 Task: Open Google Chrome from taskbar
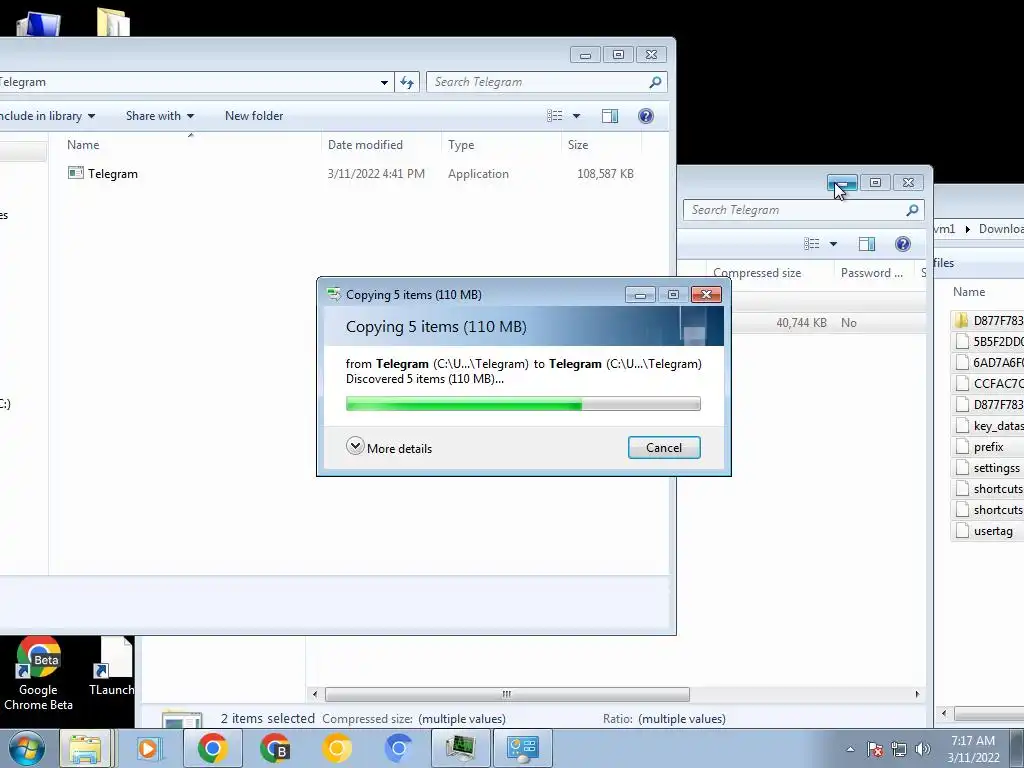[x=212, y=748]
